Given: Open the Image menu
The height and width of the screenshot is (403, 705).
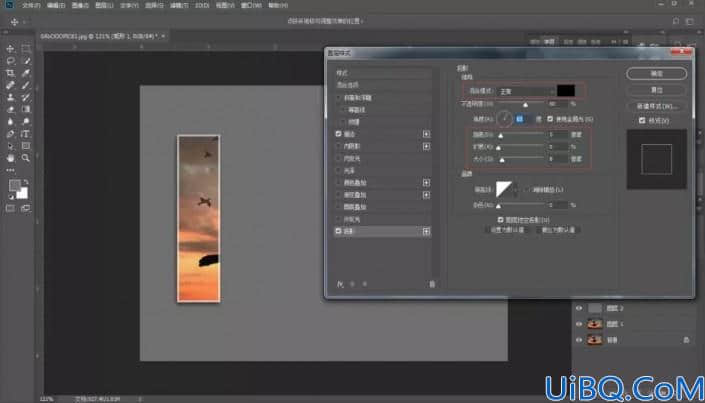Looking at the screenshot, I should [80, 6].
